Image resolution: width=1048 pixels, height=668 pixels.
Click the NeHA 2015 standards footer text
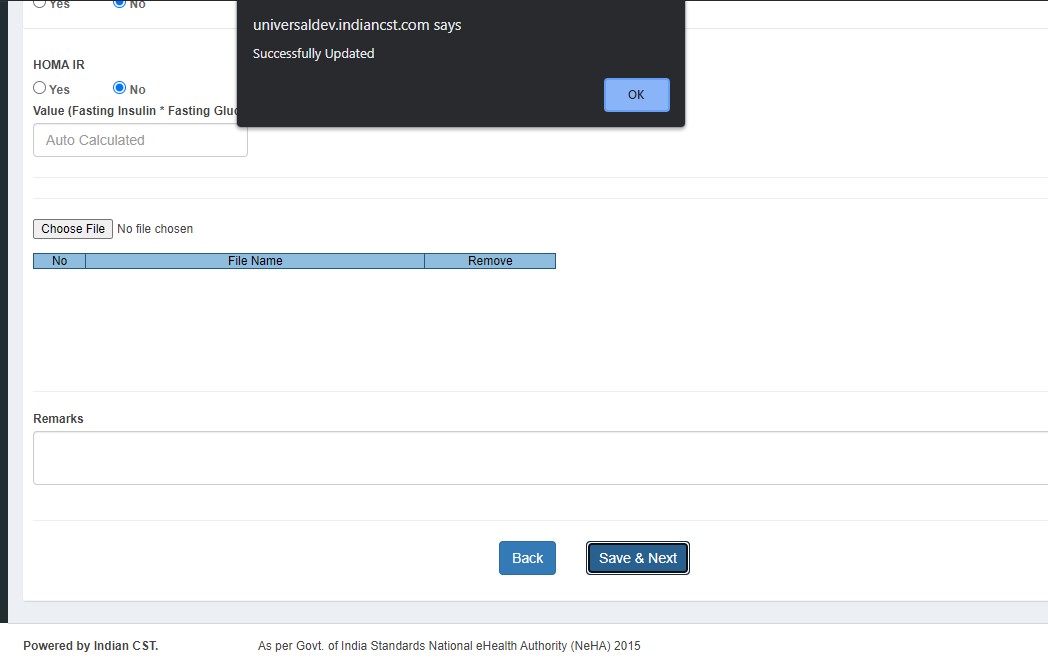click(449, 646)
